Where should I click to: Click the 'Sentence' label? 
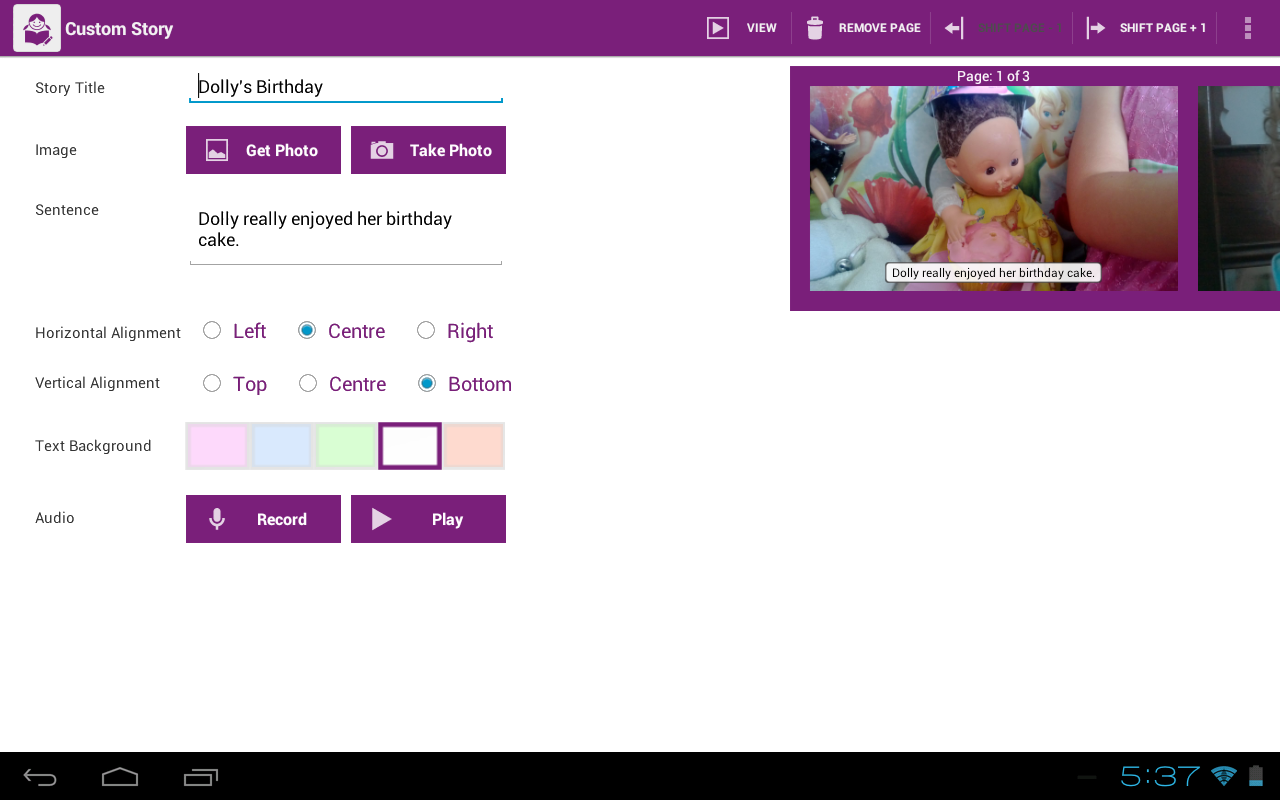click(x=67, y=210)
